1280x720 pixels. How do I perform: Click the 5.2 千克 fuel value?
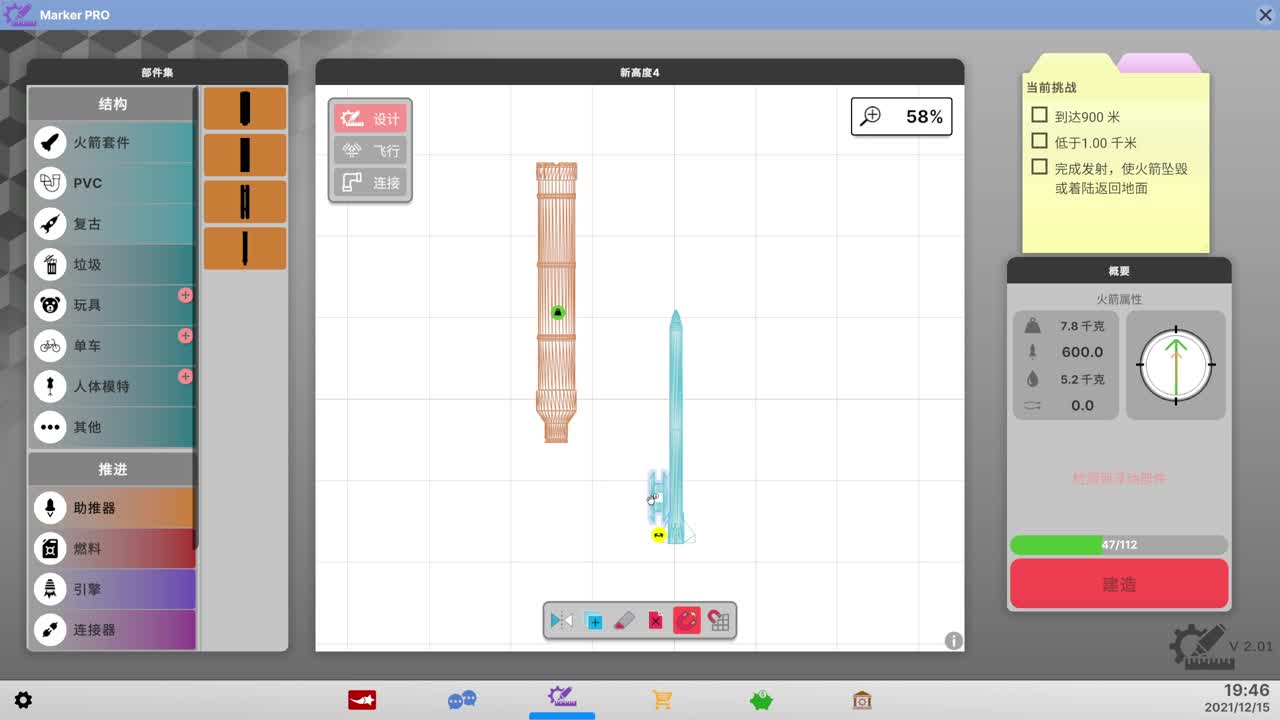point(1082,379)
